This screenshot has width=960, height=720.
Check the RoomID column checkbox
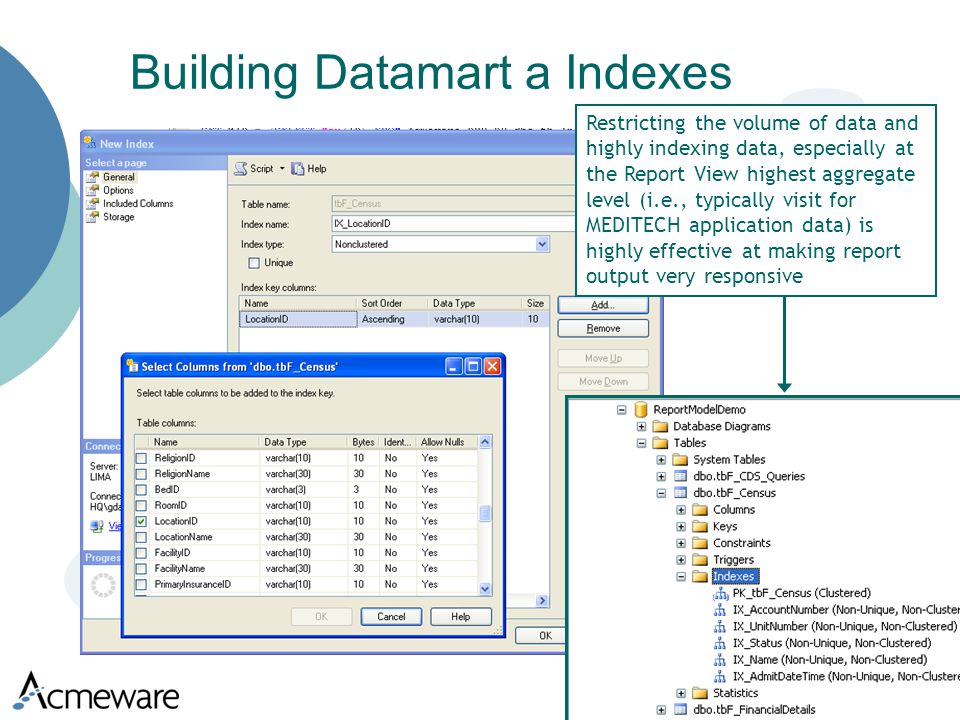(x=141, y=506)
